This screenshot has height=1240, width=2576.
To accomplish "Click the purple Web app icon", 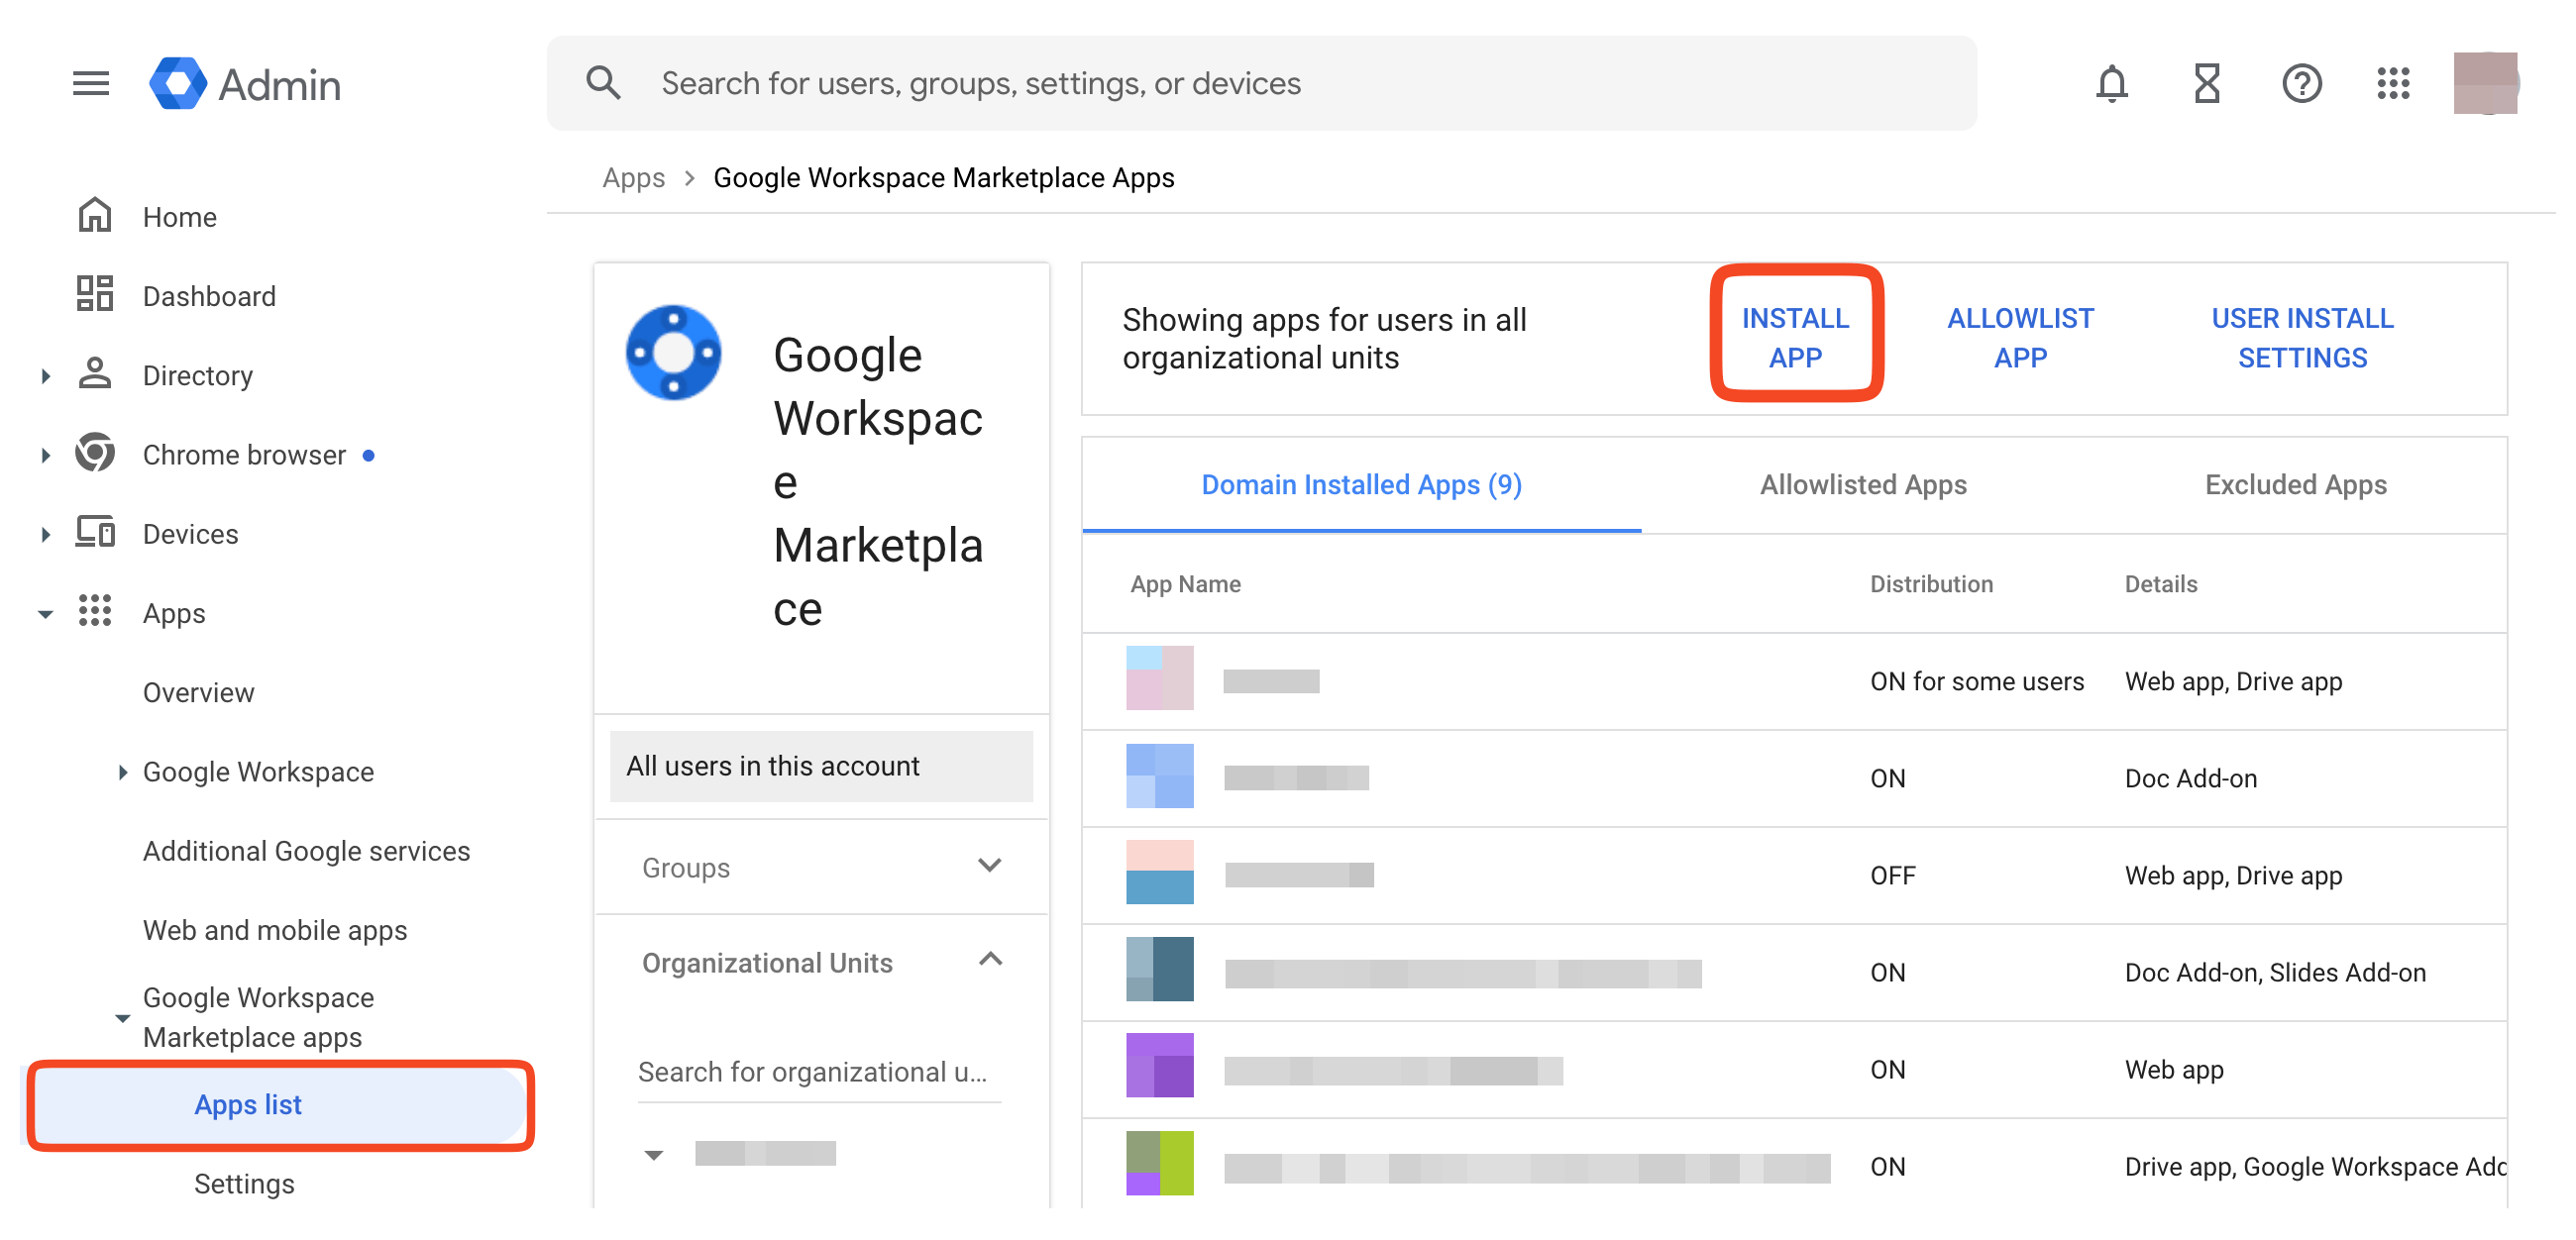I will 1159,1067.
